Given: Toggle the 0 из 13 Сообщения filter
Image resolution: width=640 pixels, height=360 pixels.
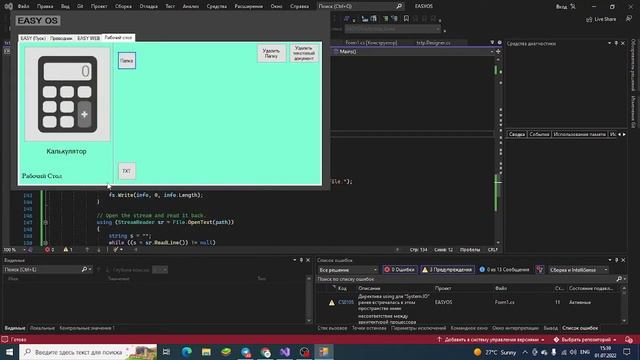Looking at the screenshot, I should pyautogui.click(x=504, y=270).
